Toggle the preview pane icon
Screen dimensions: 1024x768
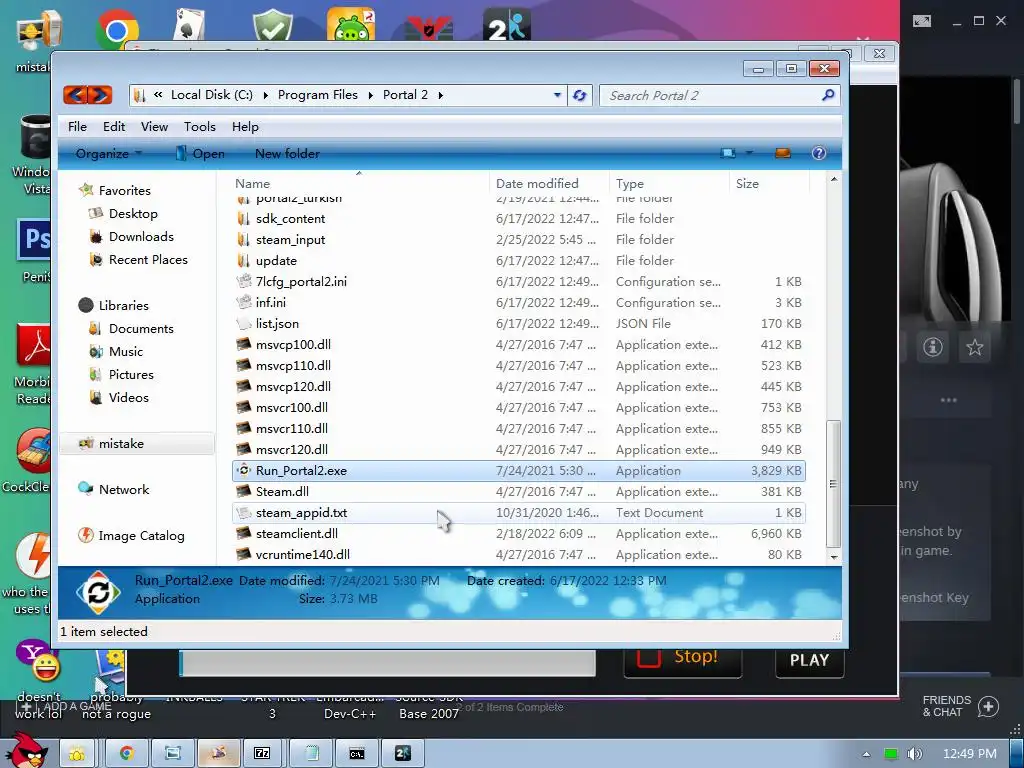pyautogui.click(x=782, y=153)
